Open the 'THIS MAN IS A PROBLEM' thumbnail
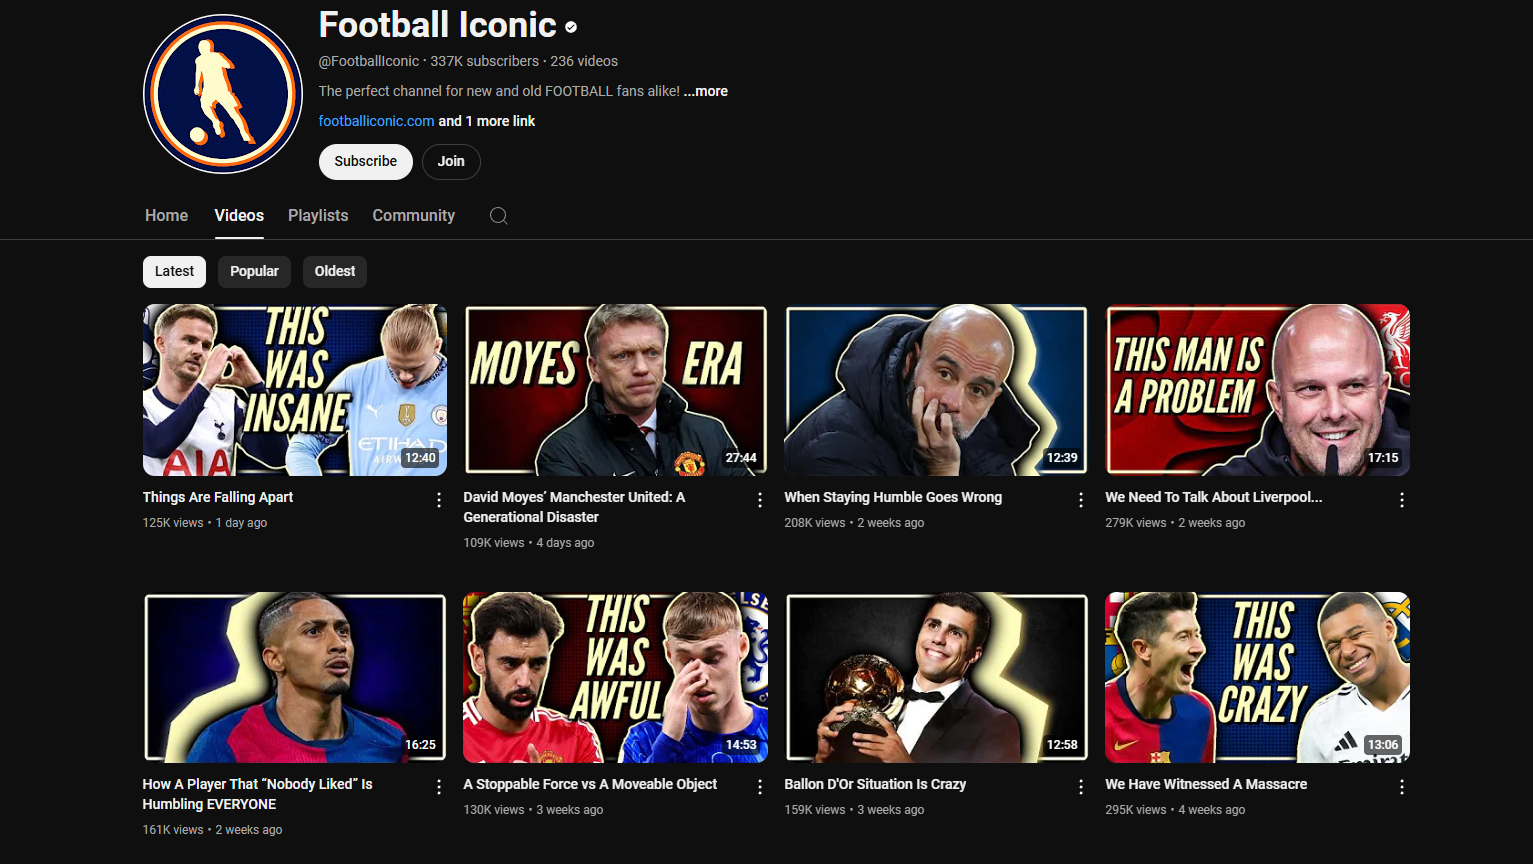The height and width of the screenshot is (864, 1533). point(1257,390)
